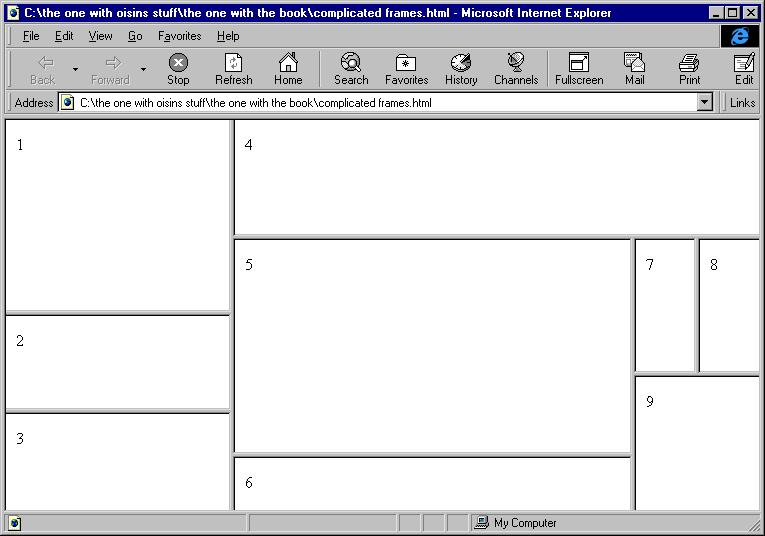Click the Forward toolbar button
765x536 pixels.
coord(110,70)
